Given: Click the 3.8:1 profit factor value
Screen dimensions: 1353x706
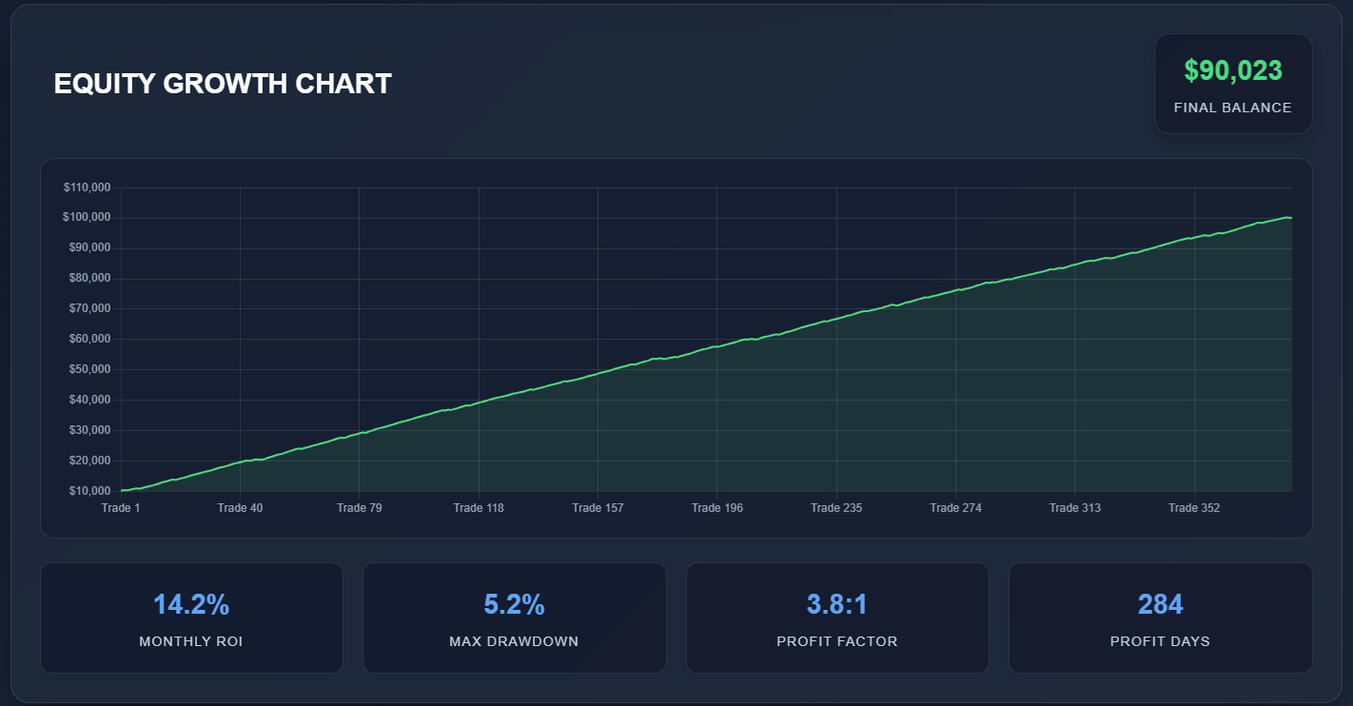Looking at the screenshot, I should [837, 605].
